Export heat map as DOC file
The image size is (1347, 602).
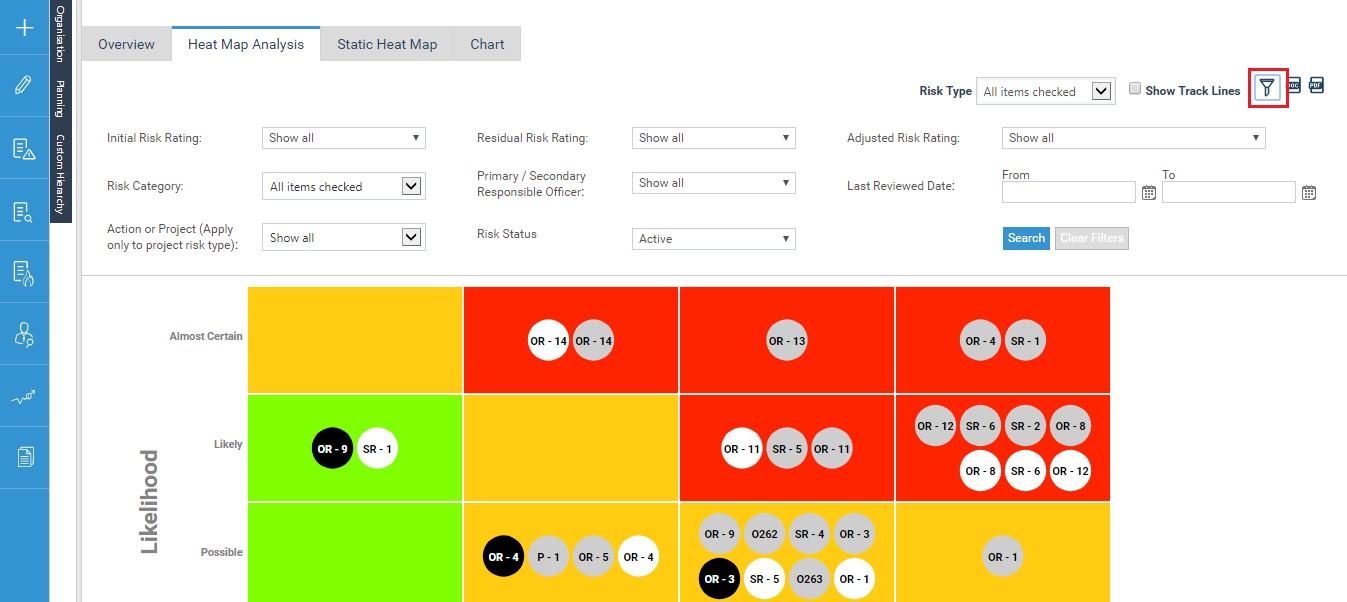pos(1293,86)
